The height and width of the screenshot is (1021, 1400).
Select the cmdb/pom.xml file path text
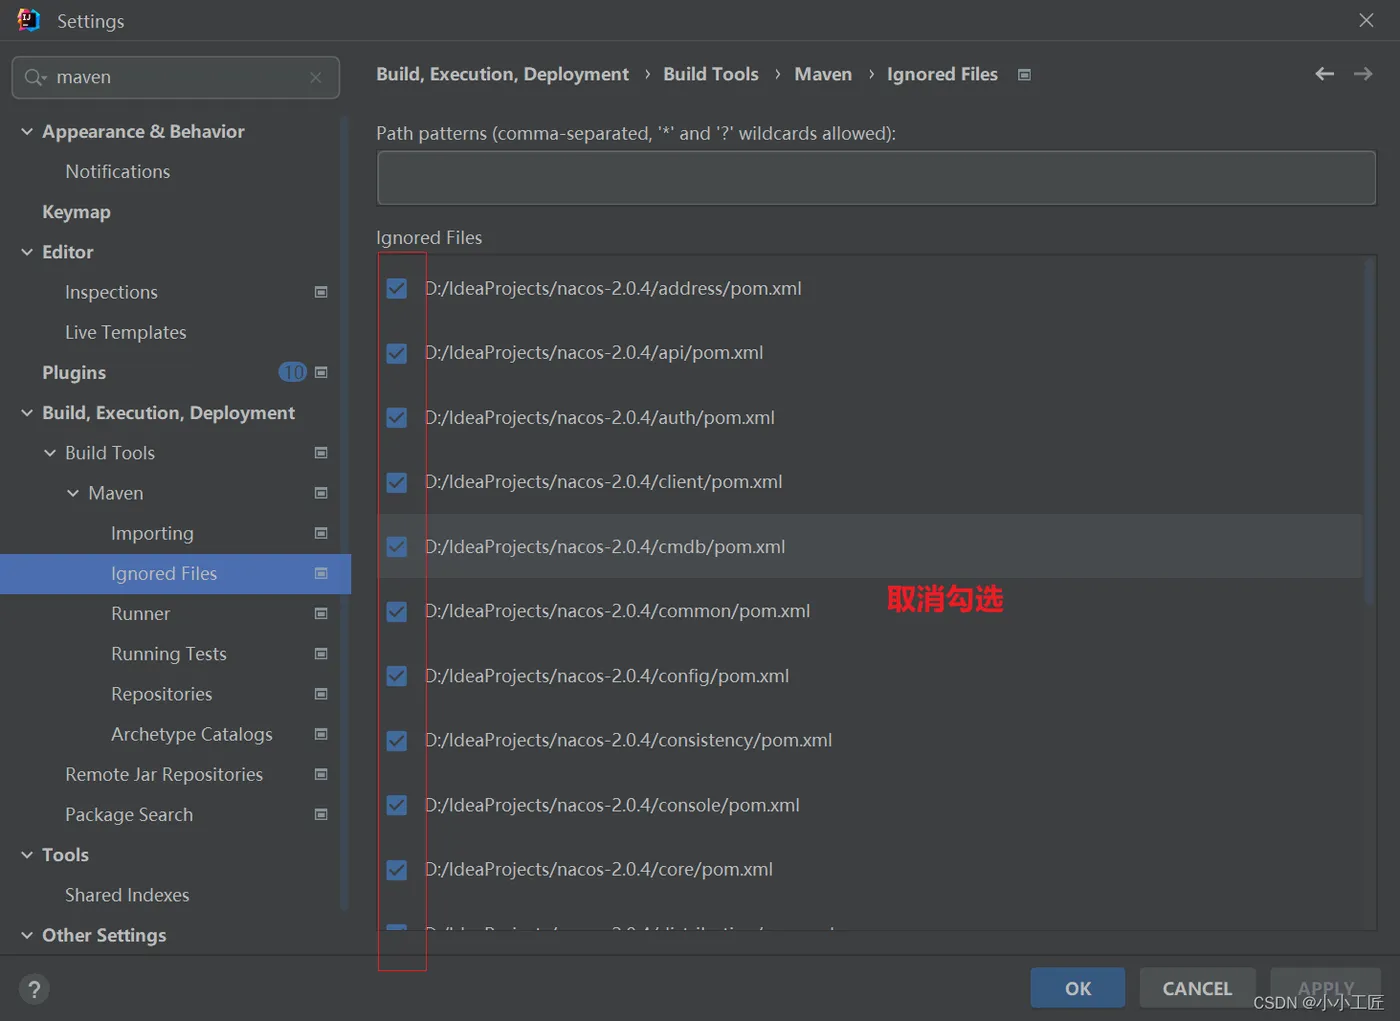tap(605, 547)
